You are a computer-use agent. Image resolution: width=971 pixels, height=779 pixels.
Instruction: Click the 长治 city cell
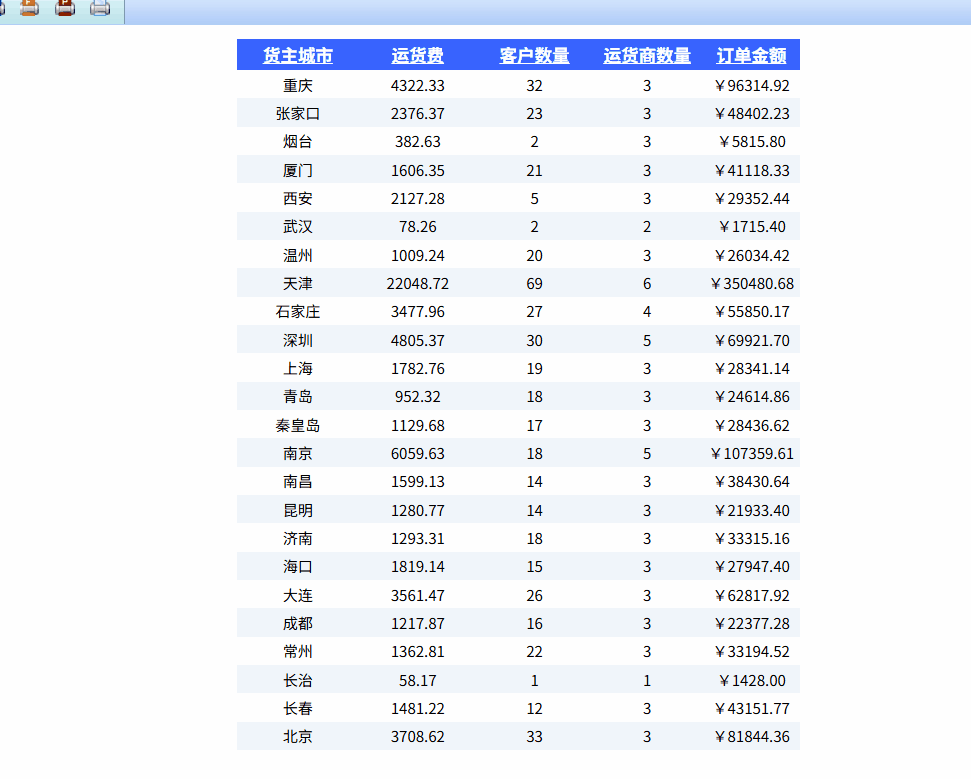click(x=298, y=681)
